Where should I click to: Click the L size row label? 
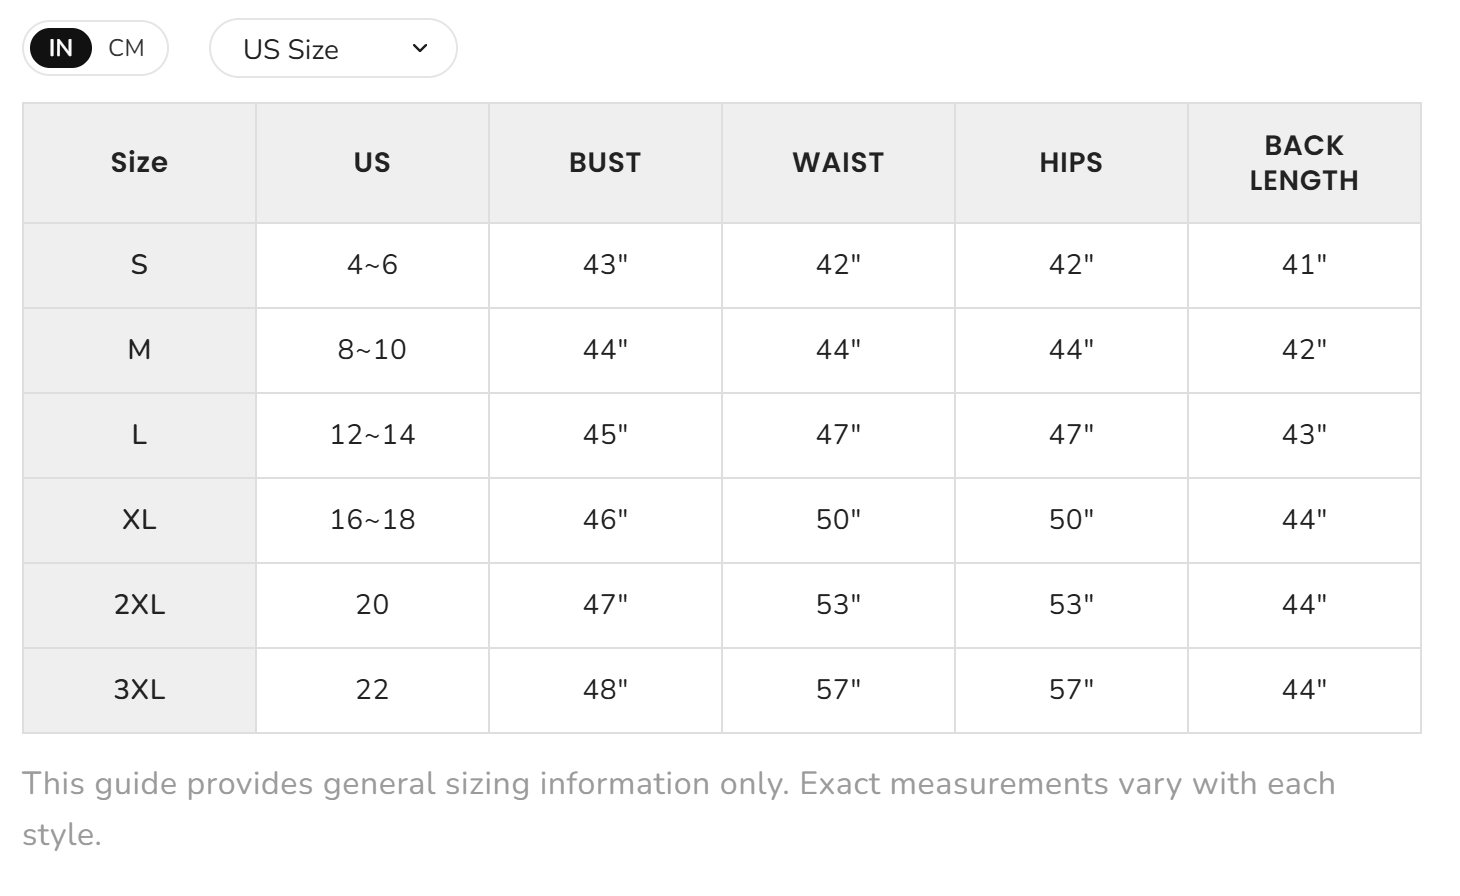(x=139, y=435)
